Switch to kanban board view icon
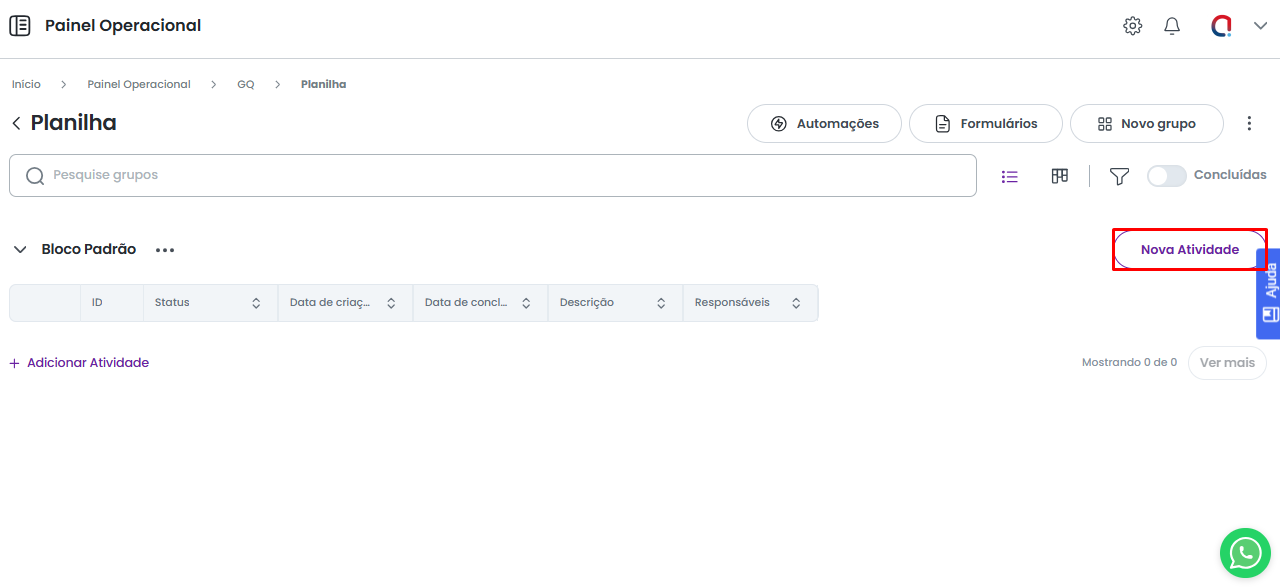 coord(1060,176)
